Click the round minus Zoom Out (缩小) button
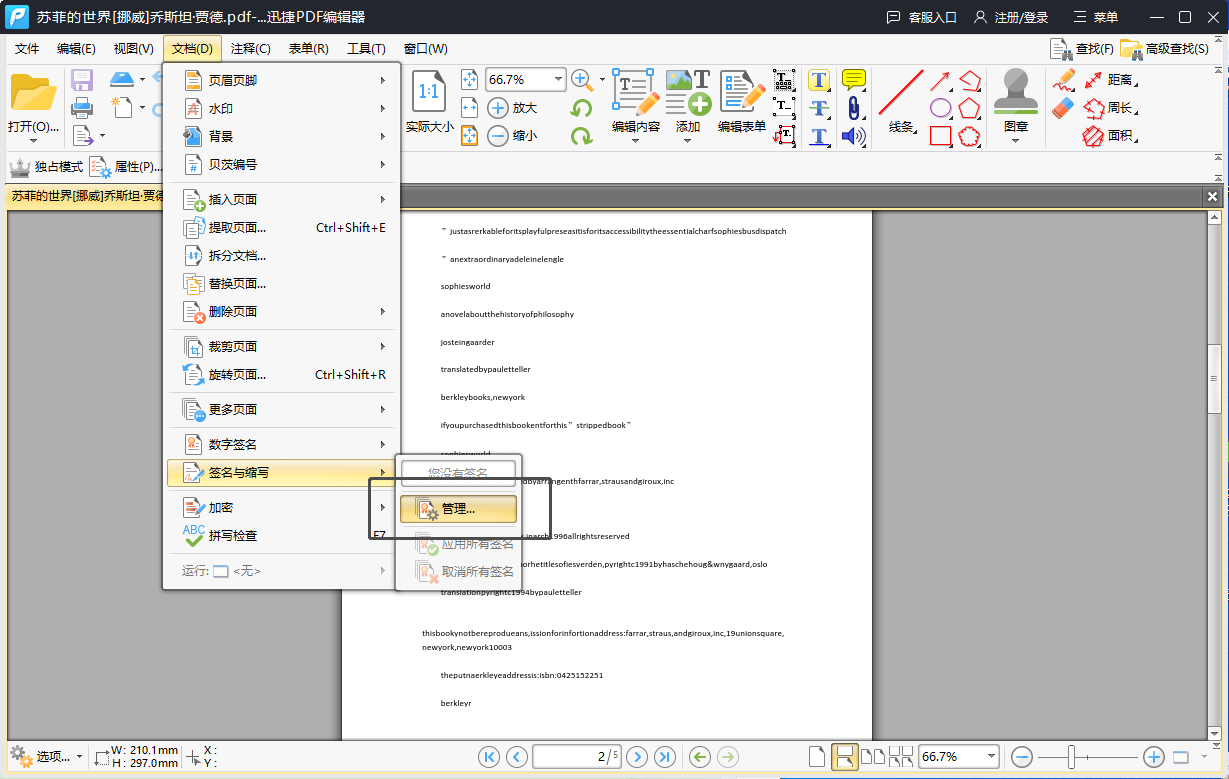 pyautogui.click(x=498, y=136)
